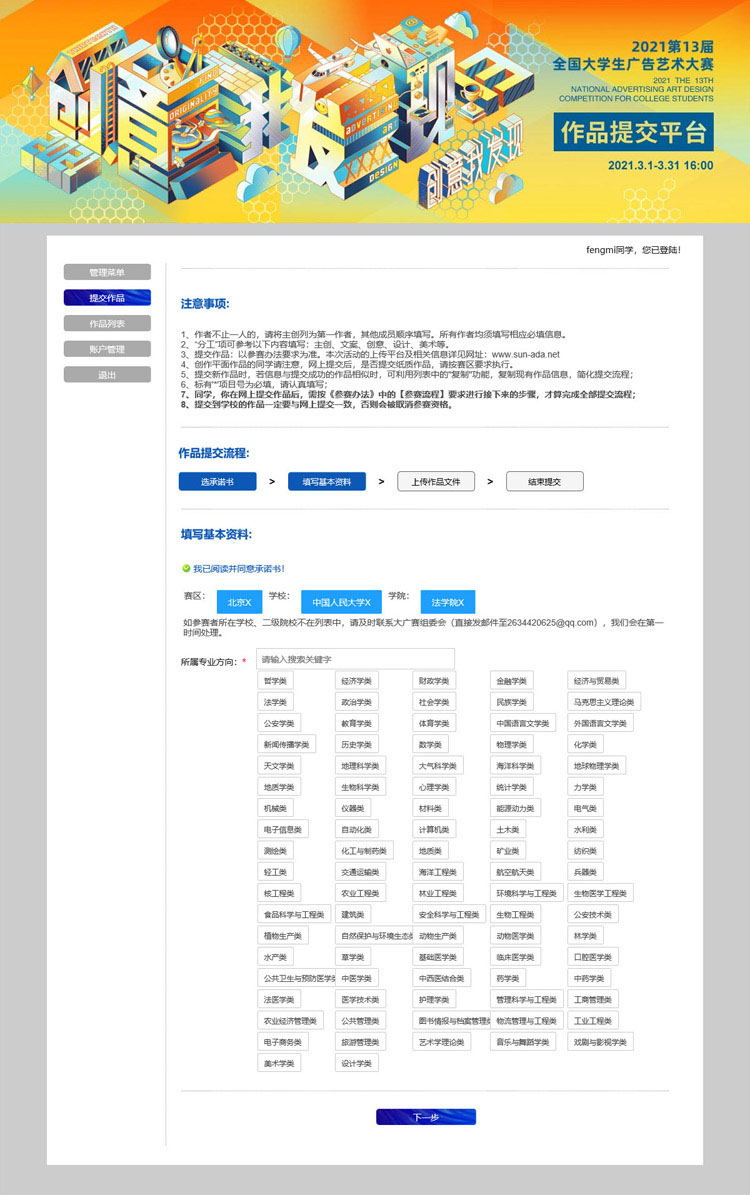Screen dimensions: 750x1195
Task: Choose the 体育学类 major tag
Action: click(434, 724)
